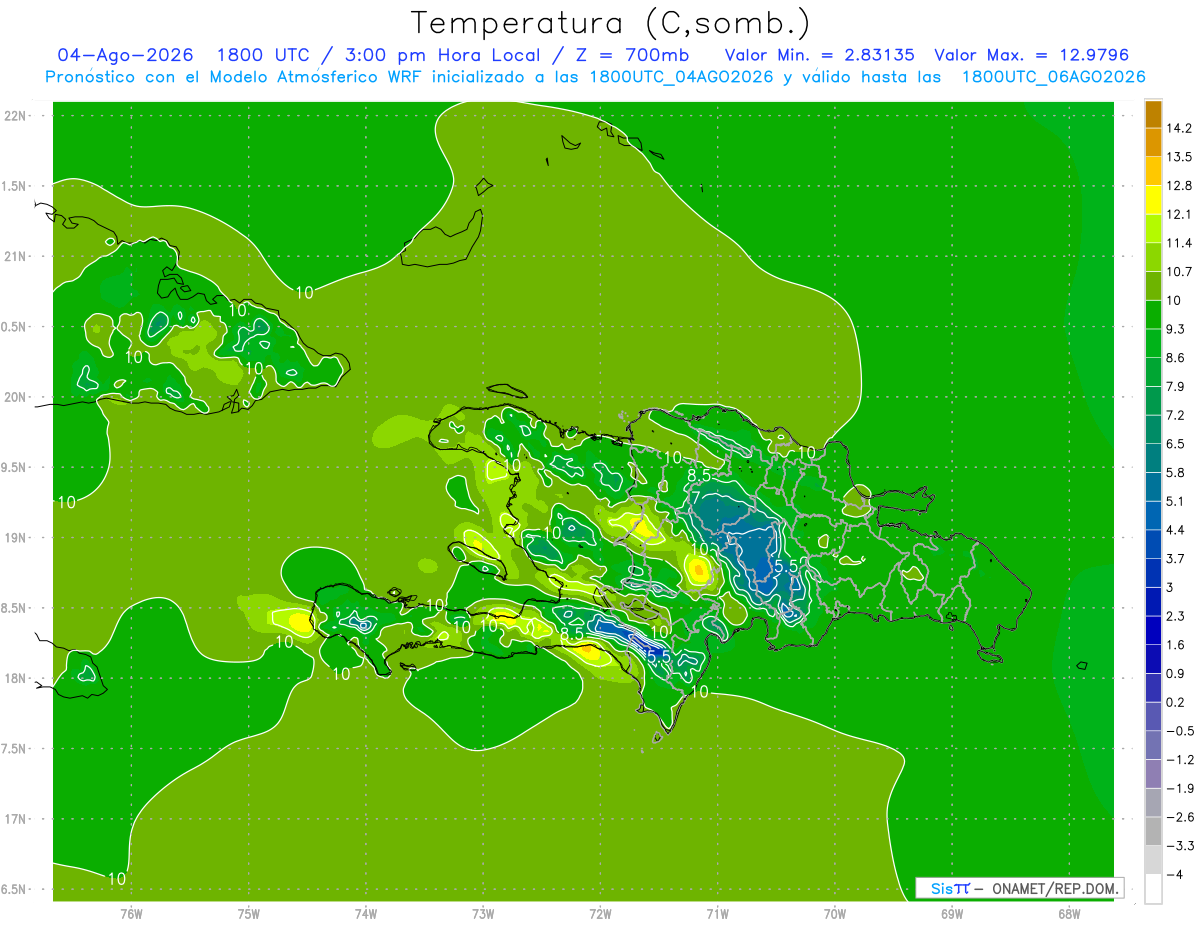Screen dimensions: 1200x927
Task: Click the "7.9" colorbar value
Action: [x=1175, y=387]
